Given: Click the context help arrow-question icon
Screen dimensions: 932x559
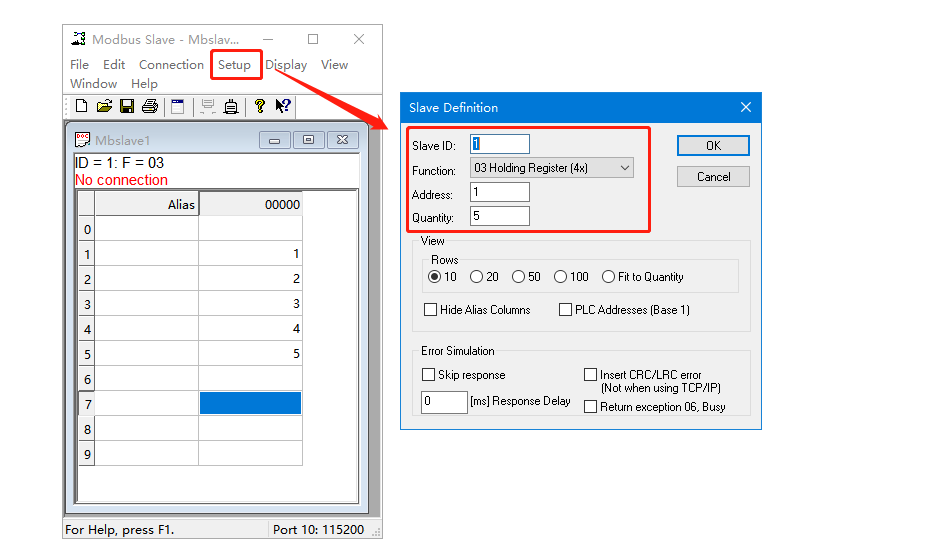Looking at the screenshot, I should tap(283, 106).
